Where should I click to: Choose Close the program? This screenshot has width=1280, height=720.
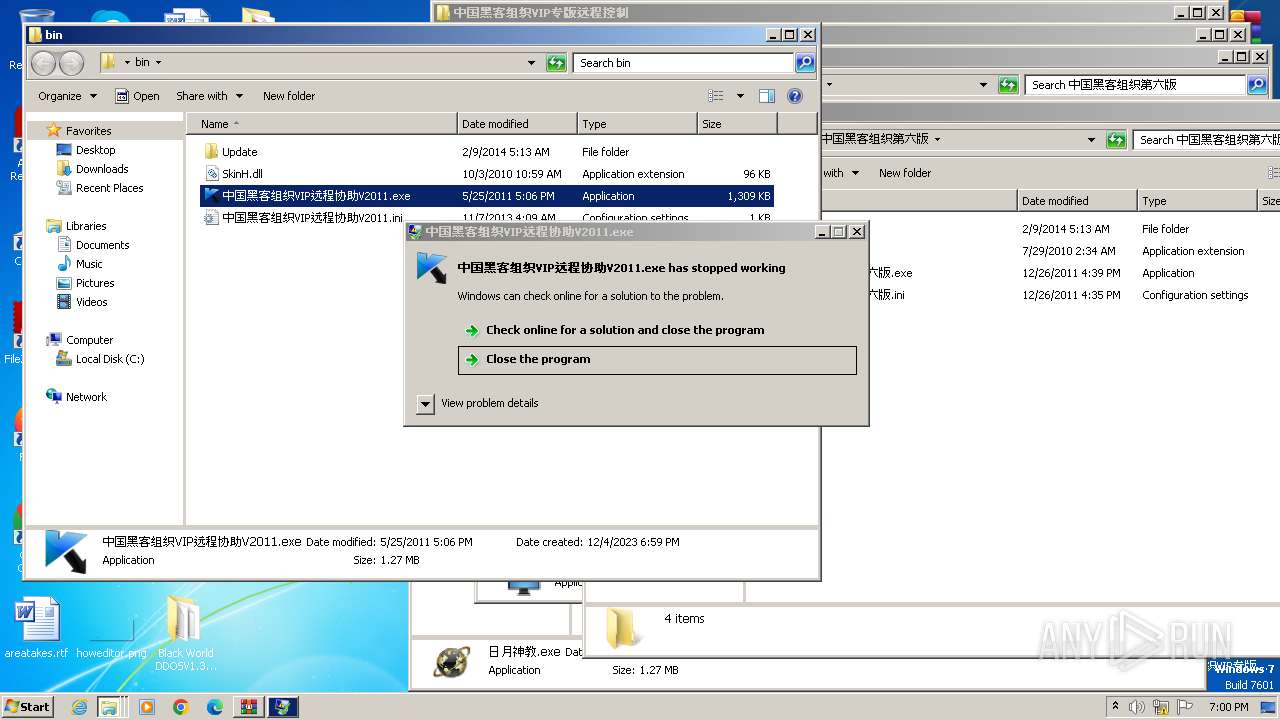pyautogui.click(x=657, y=360)
